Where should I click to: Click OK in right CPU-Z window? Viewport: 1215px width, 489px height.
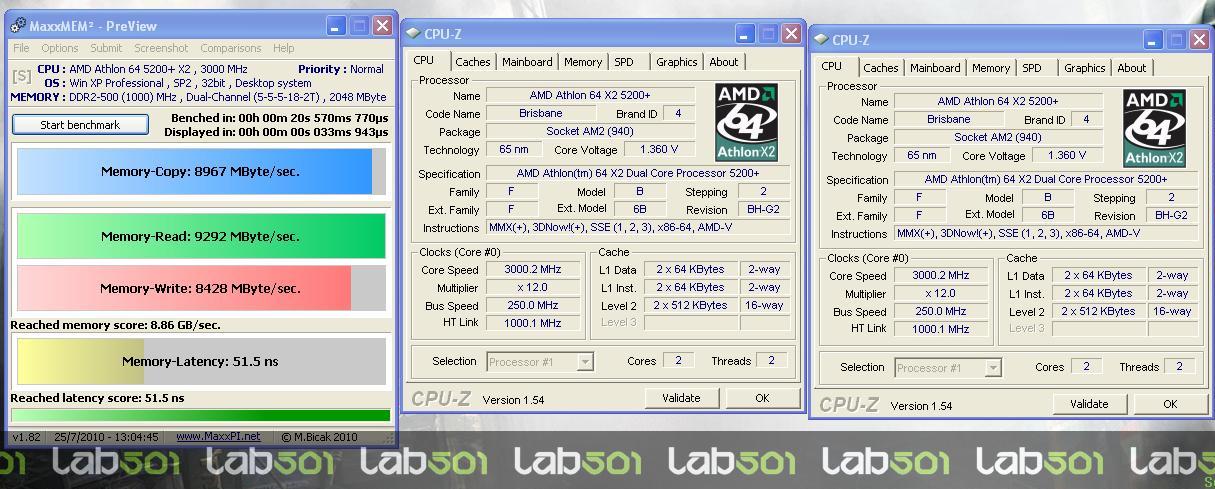click(x=1170, y=404)
